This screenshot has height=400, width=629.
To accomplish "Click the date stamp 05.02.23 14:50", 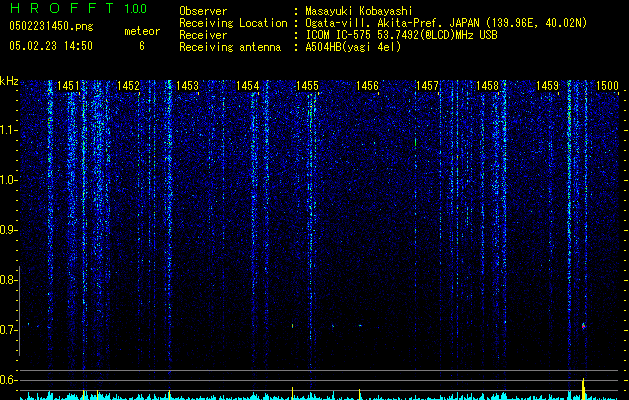I will click(51, 46).
